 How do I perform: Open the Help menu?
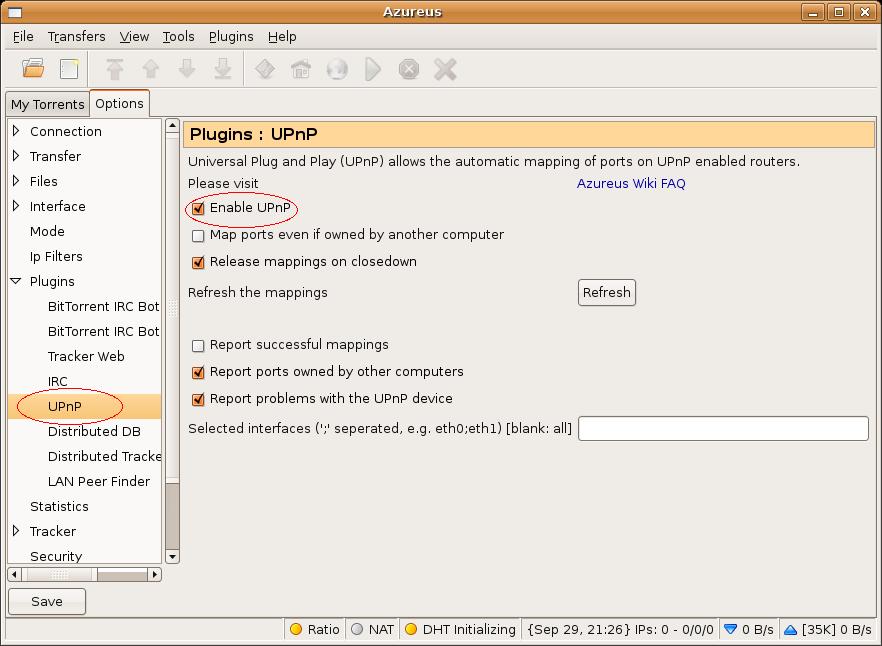coord(282,37)
